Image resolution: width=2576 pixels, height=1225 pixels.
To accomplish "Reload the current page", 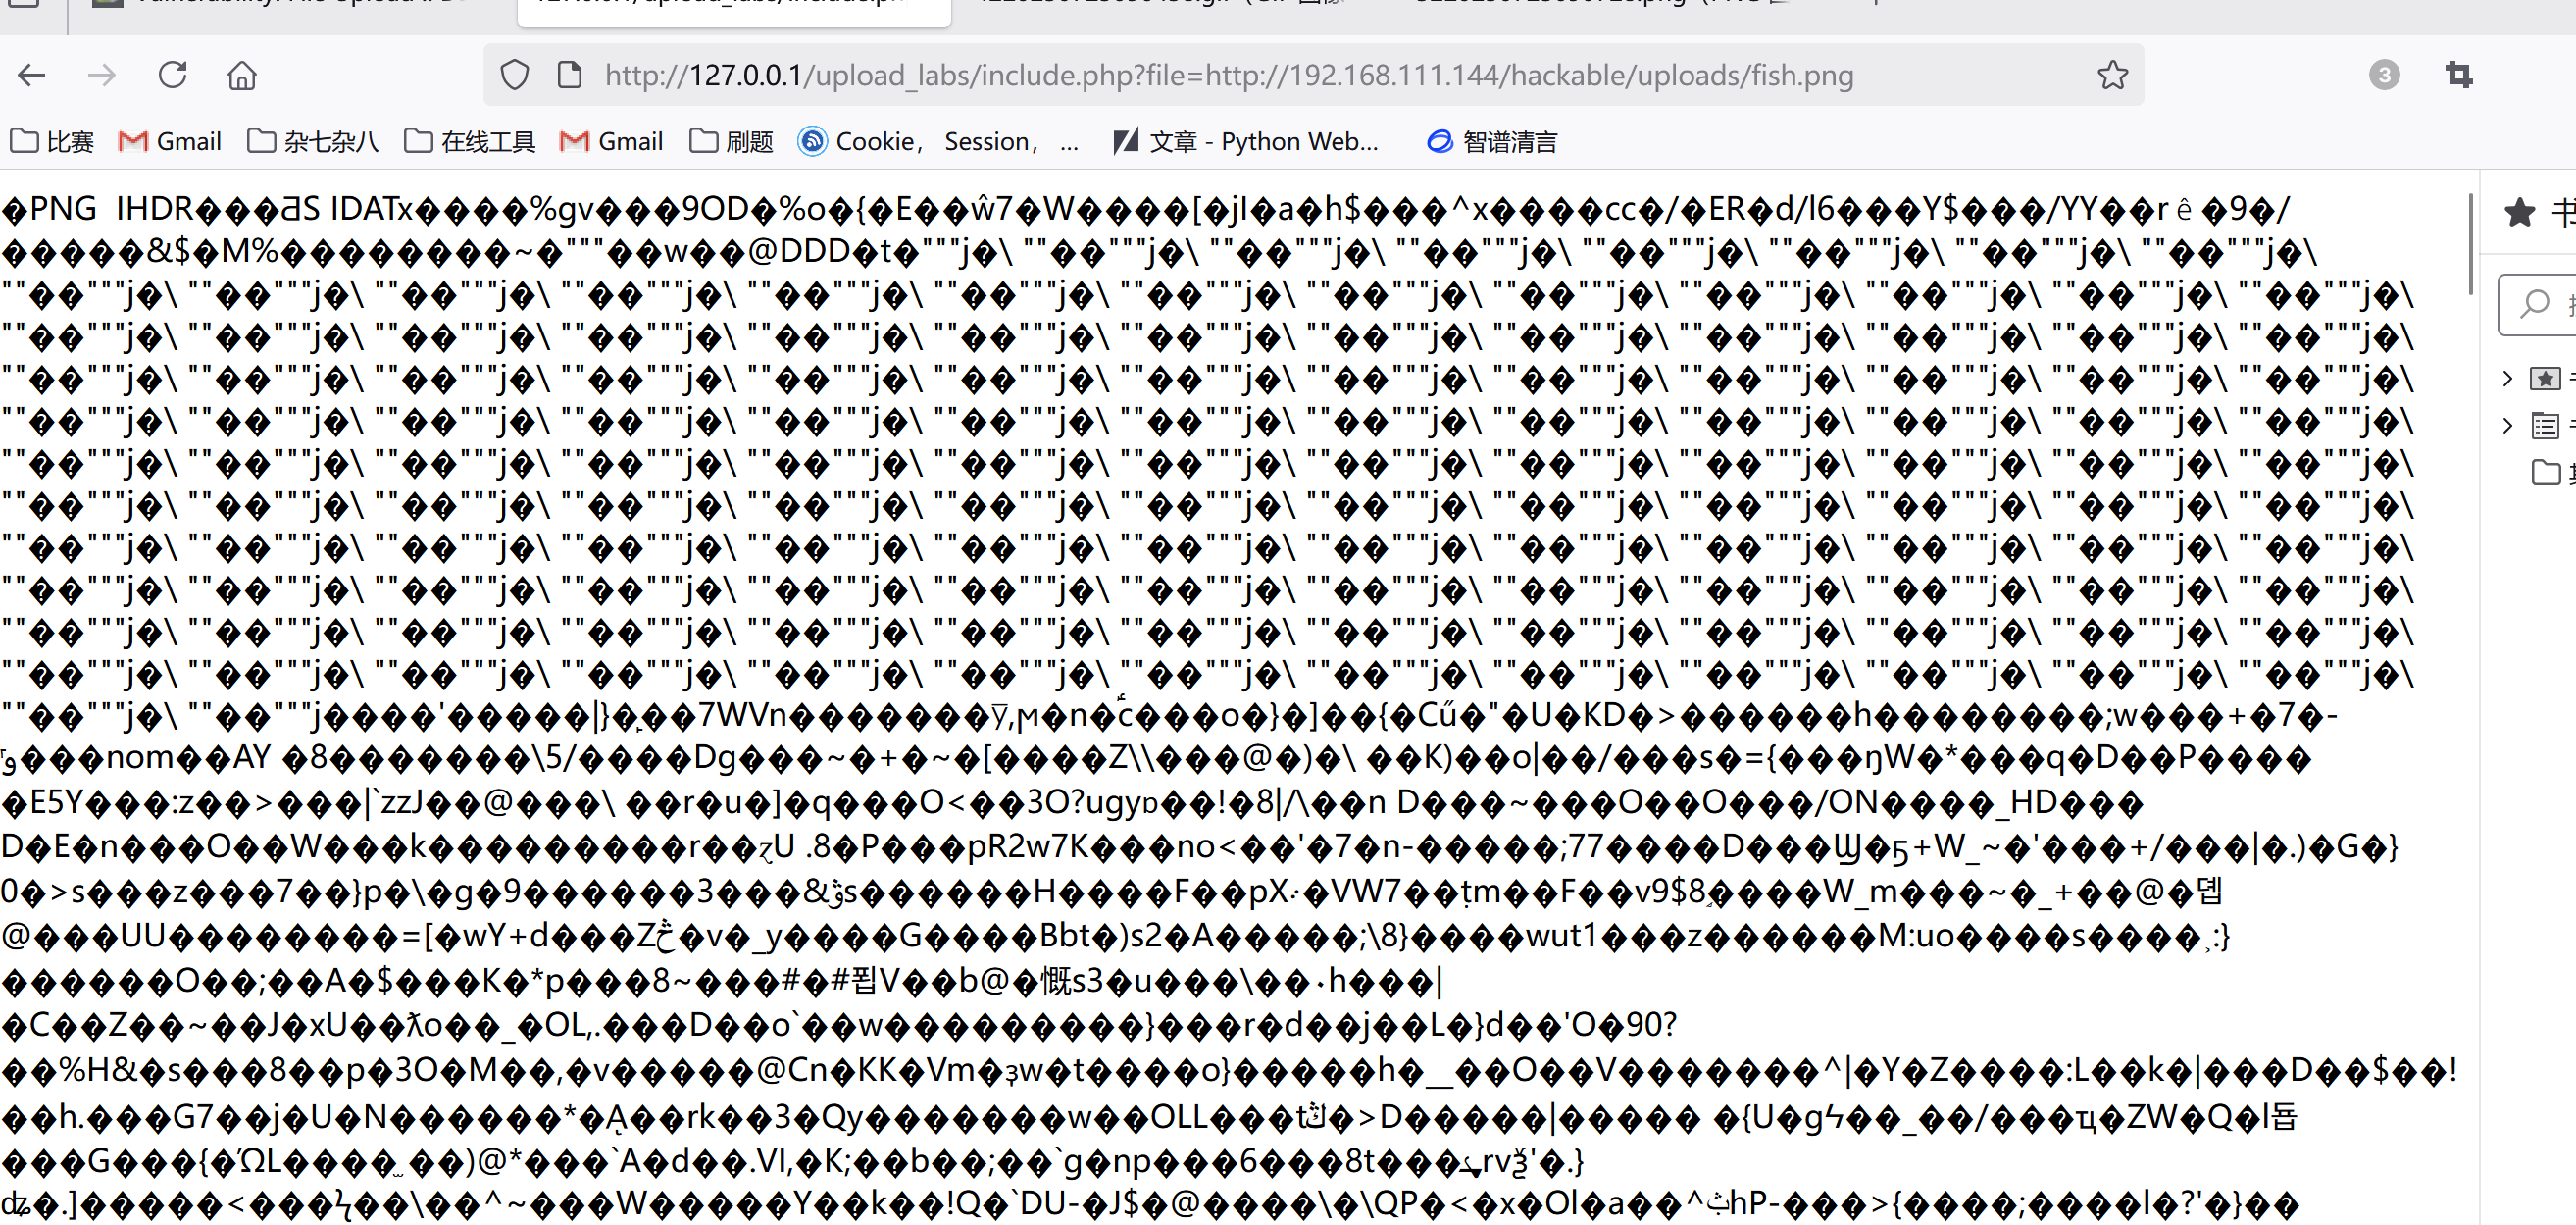I will [x=173, y=75].
